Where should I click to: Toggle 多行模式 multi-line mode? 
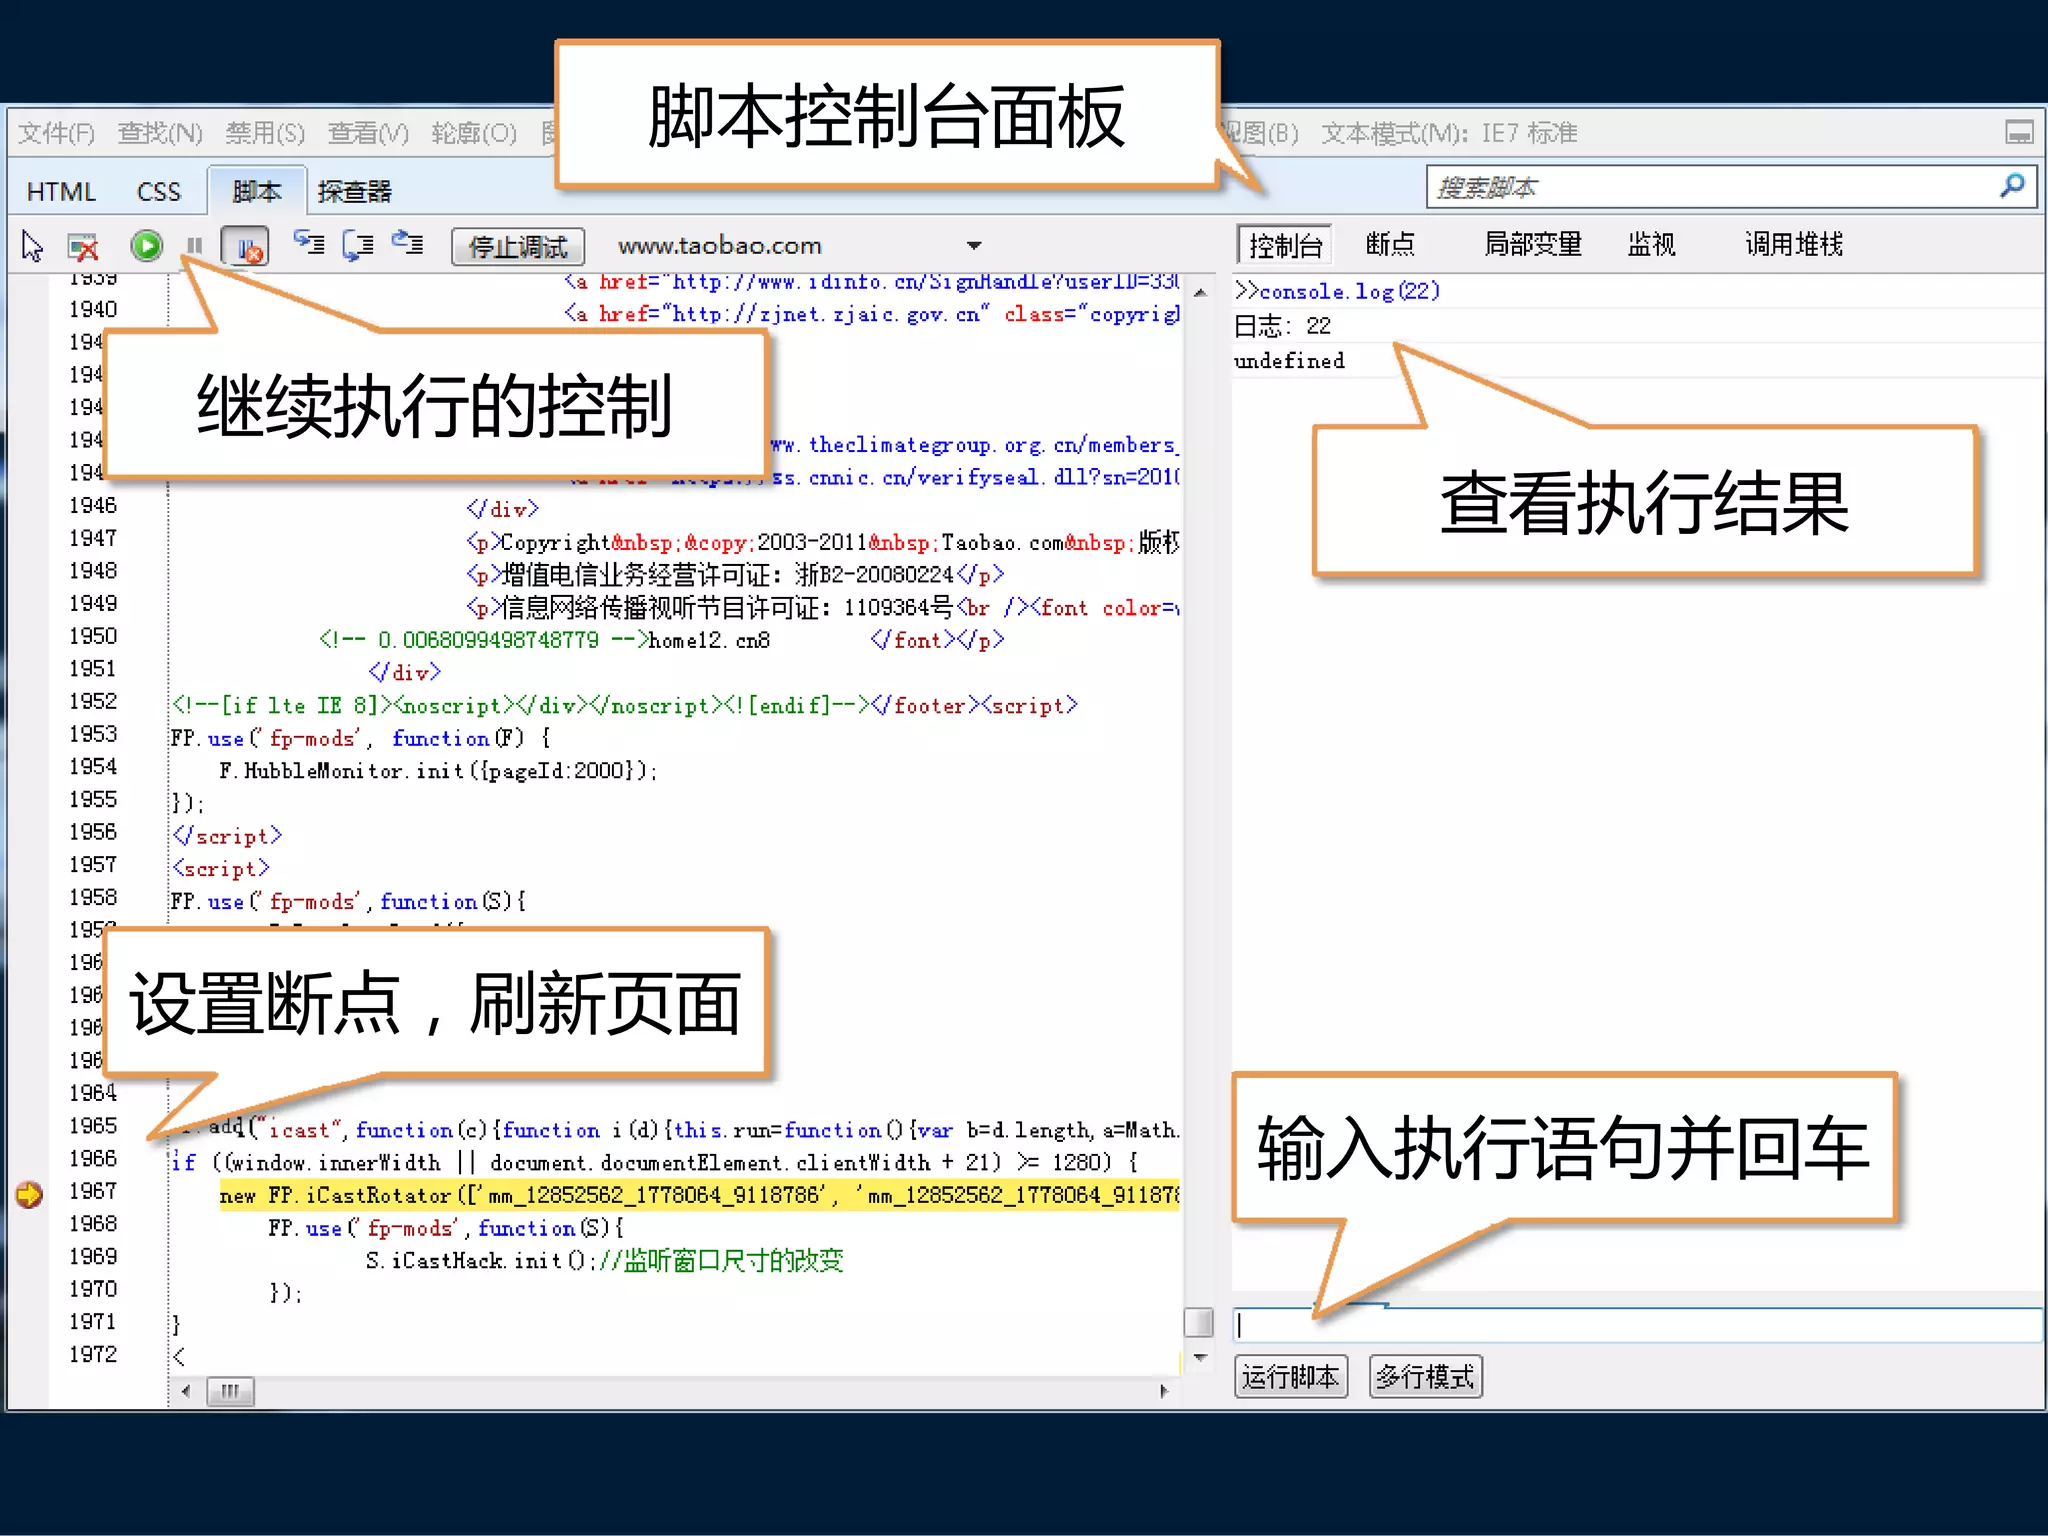click(x=1424, y=1377)
